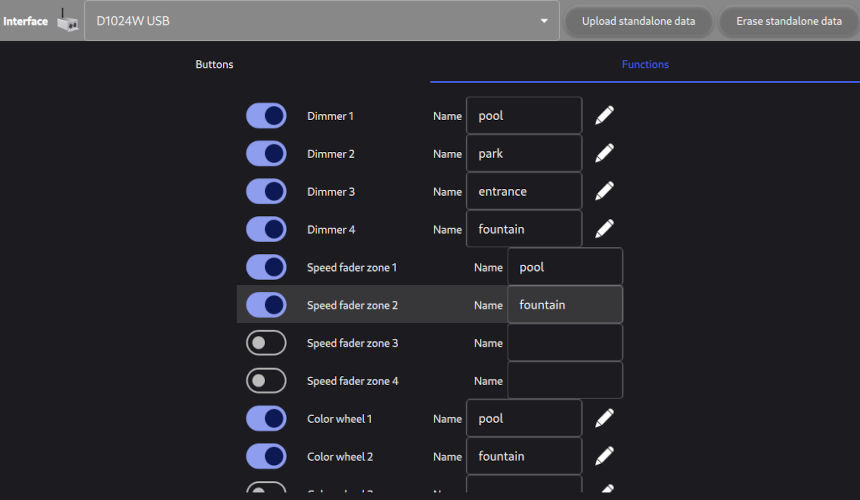This screenshot has width=860, height=500.
Task: Click the pencil icon beside Dimmer 3 entrance
Action: [x=604, y=192]
